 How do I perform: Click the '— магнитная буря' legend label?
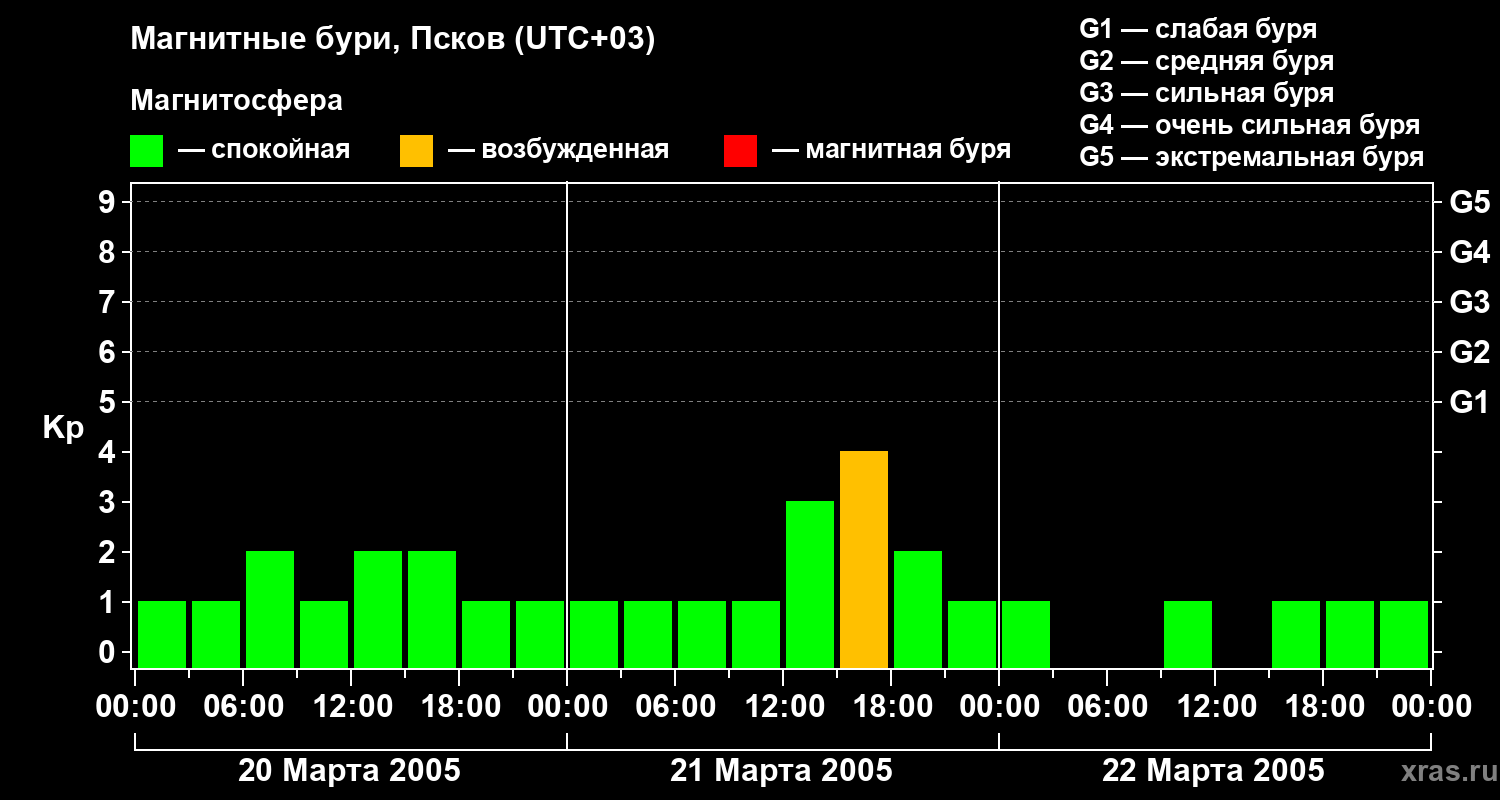tap(891, 150)
